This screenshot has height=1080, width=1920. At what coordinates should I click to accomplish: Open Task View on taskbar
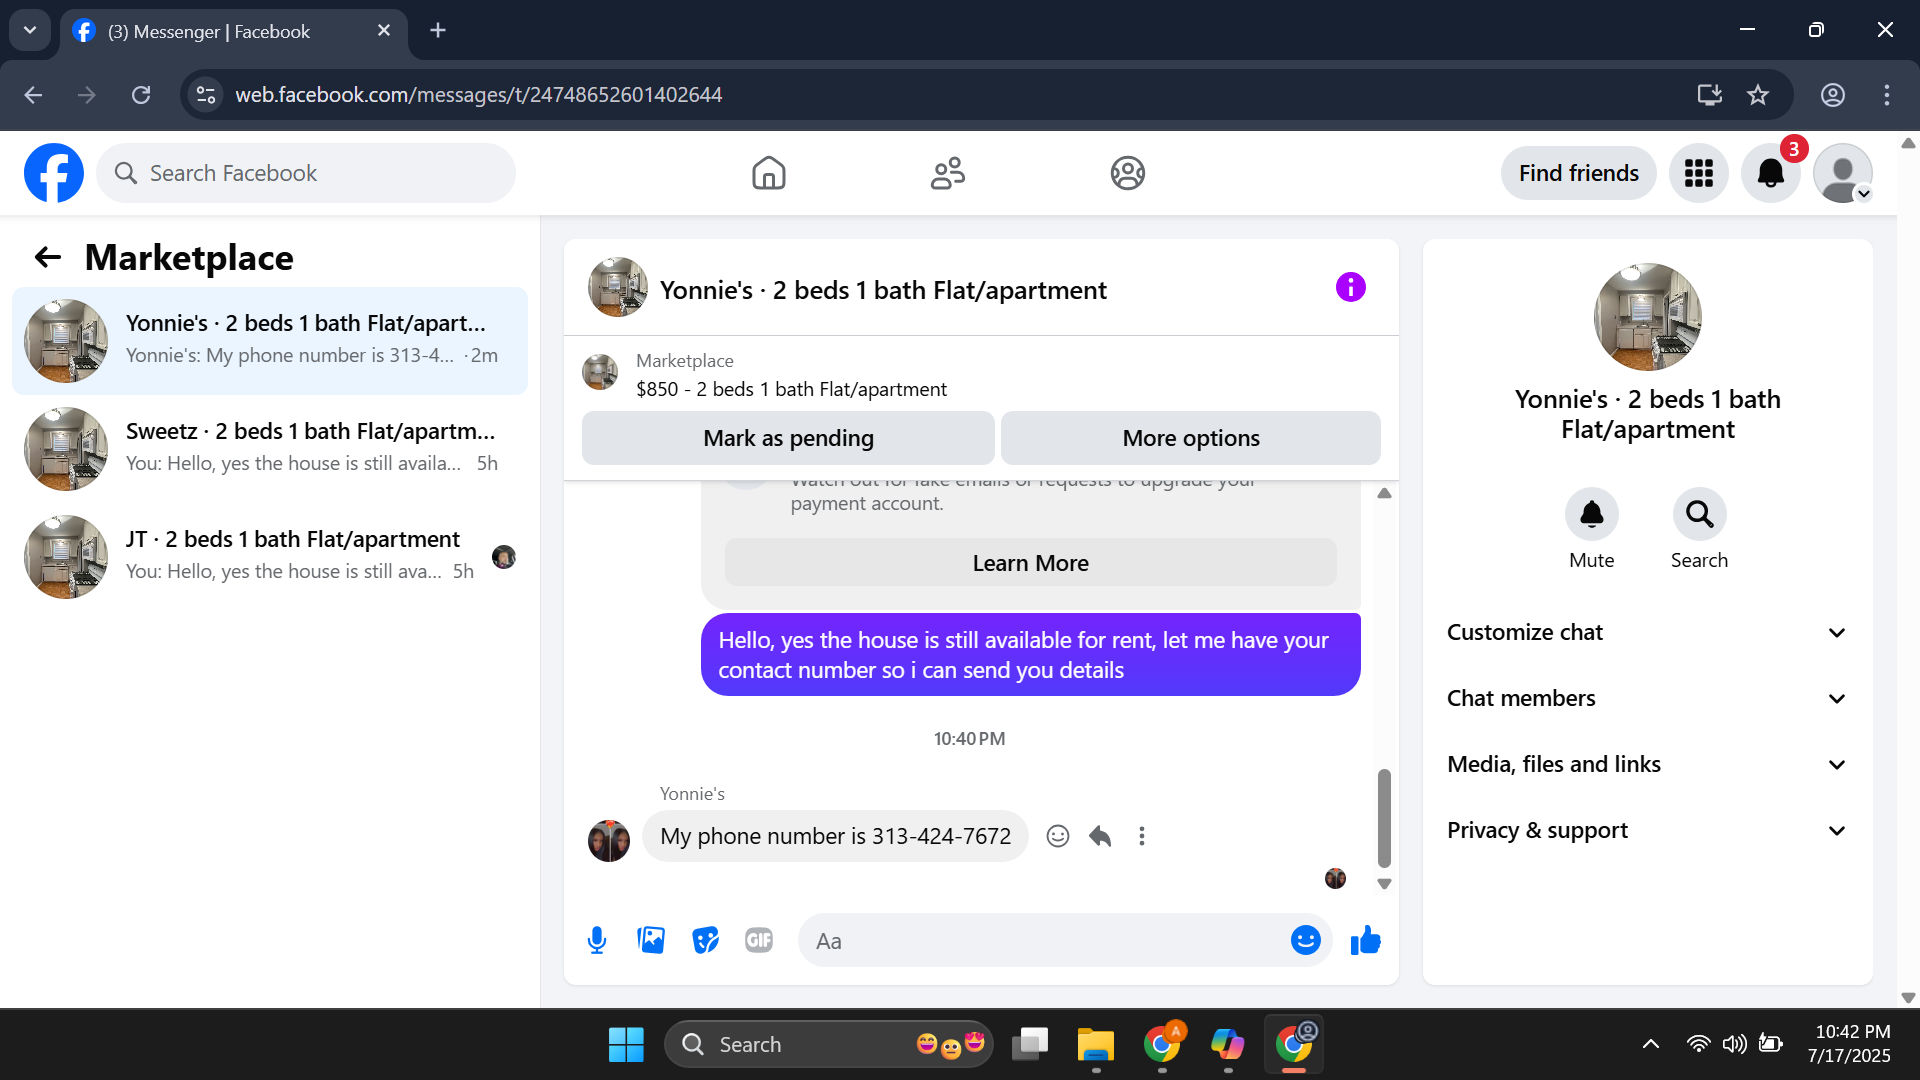[x=1030, y=1044]
